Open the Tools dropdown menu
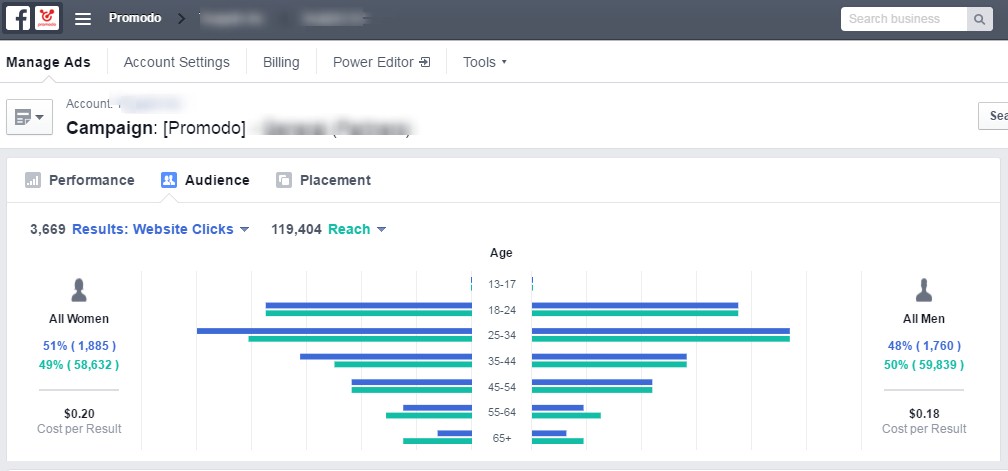The image size is (1008, 471). [x=485, y=62]
